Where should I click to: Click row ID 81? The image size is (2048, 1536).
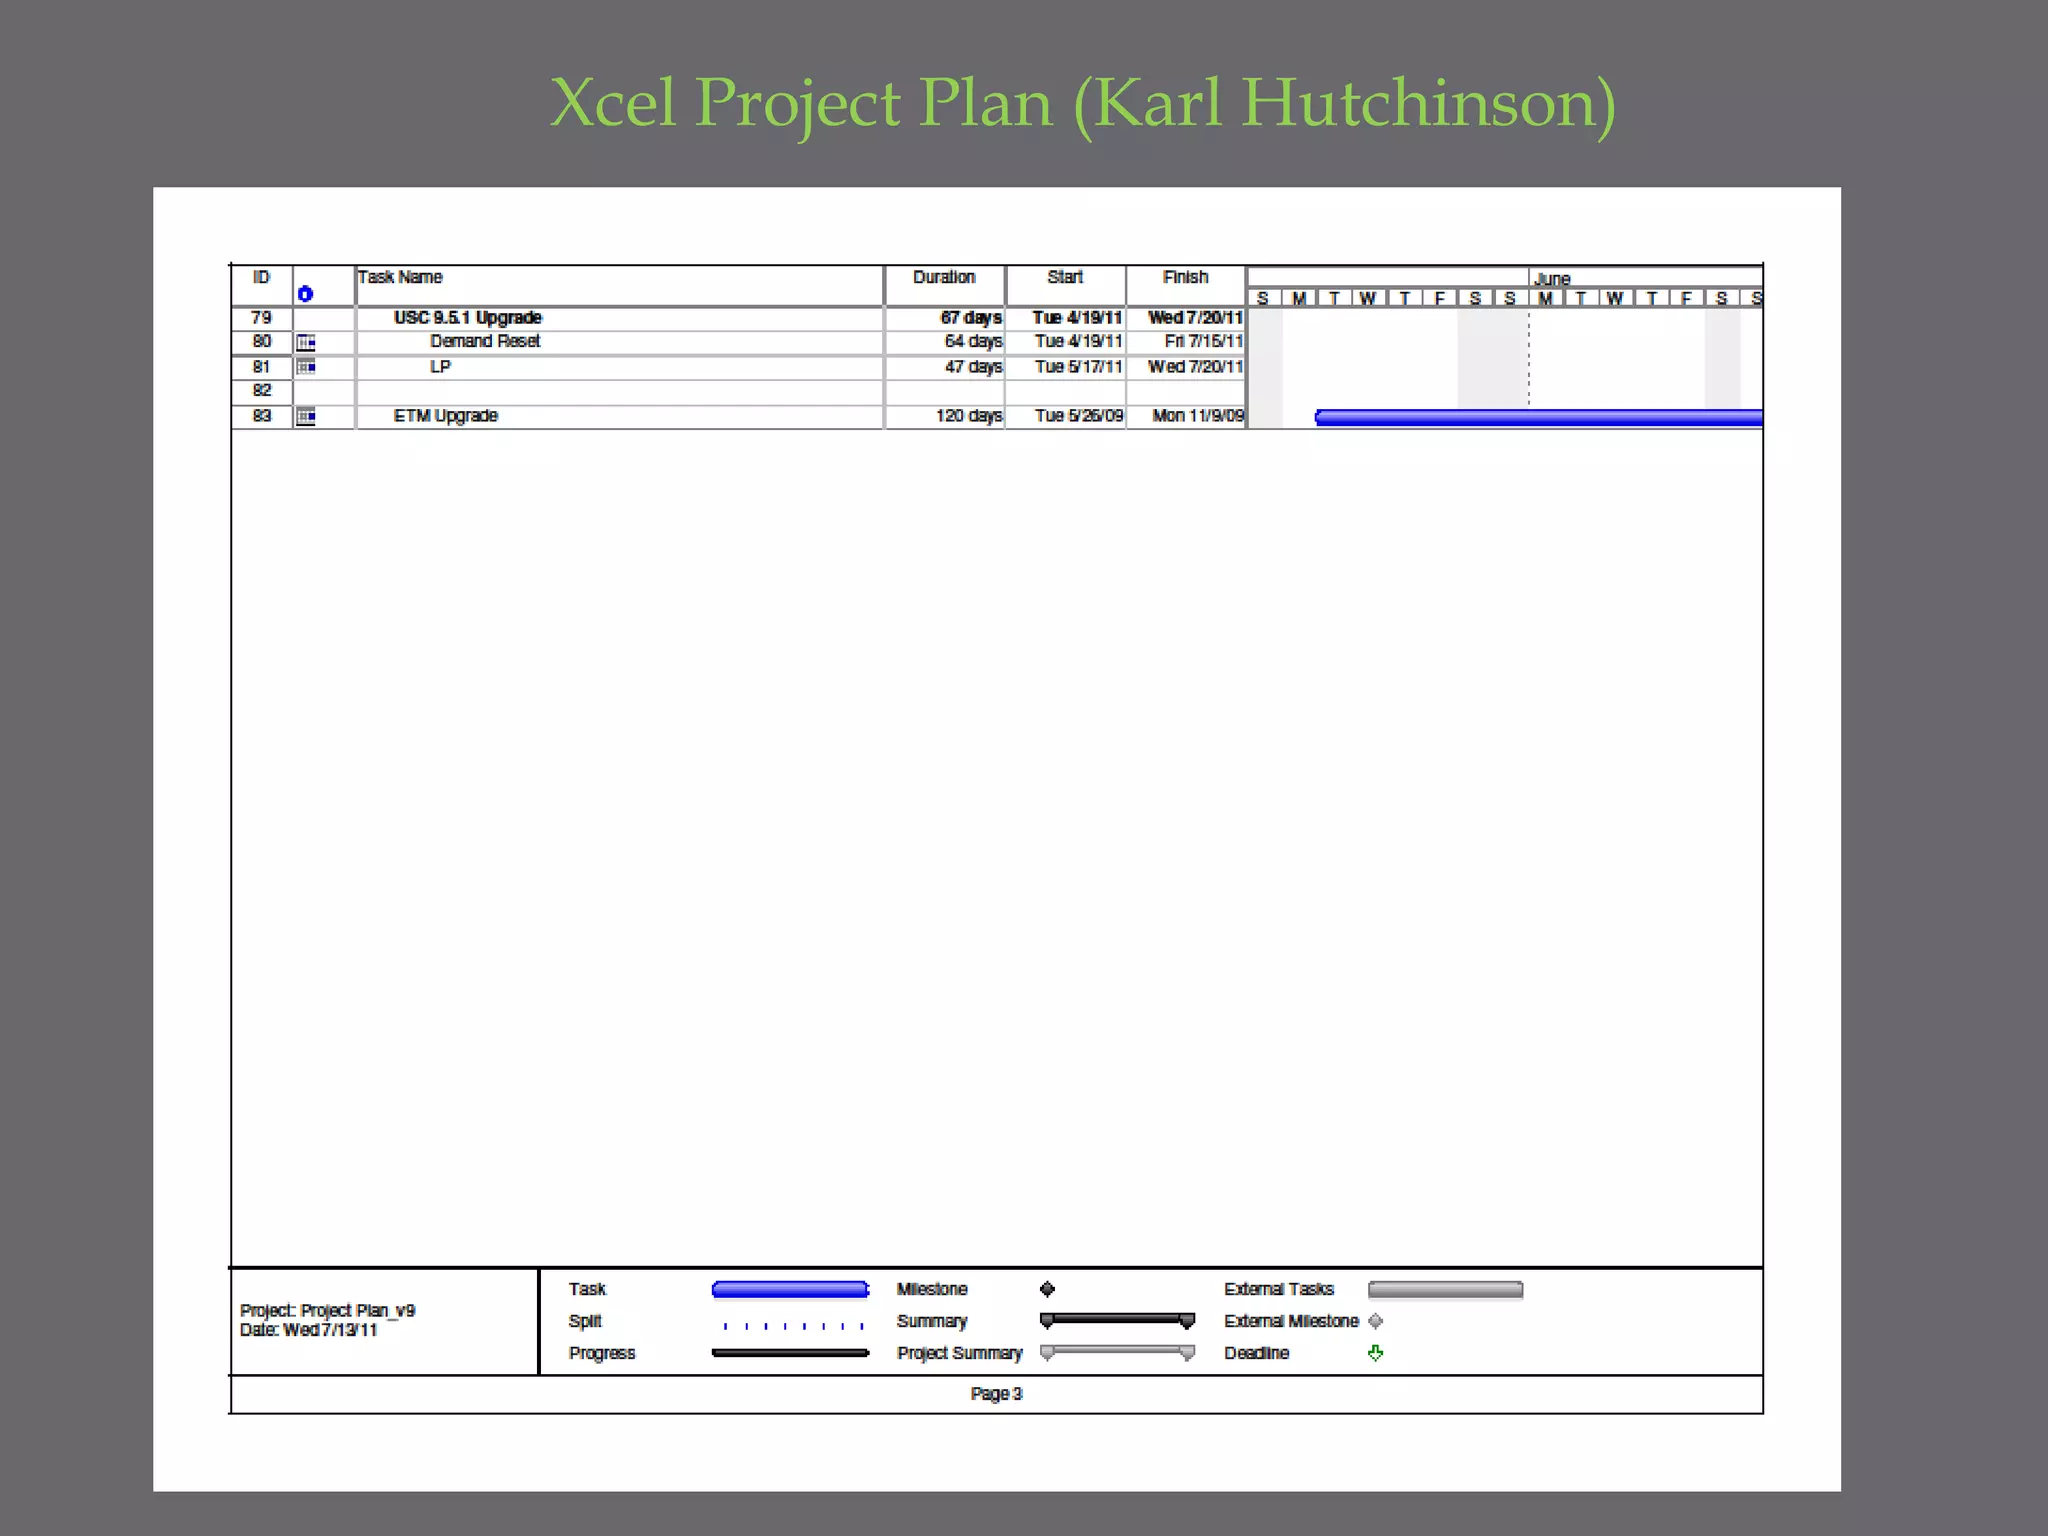coord(261,367)
